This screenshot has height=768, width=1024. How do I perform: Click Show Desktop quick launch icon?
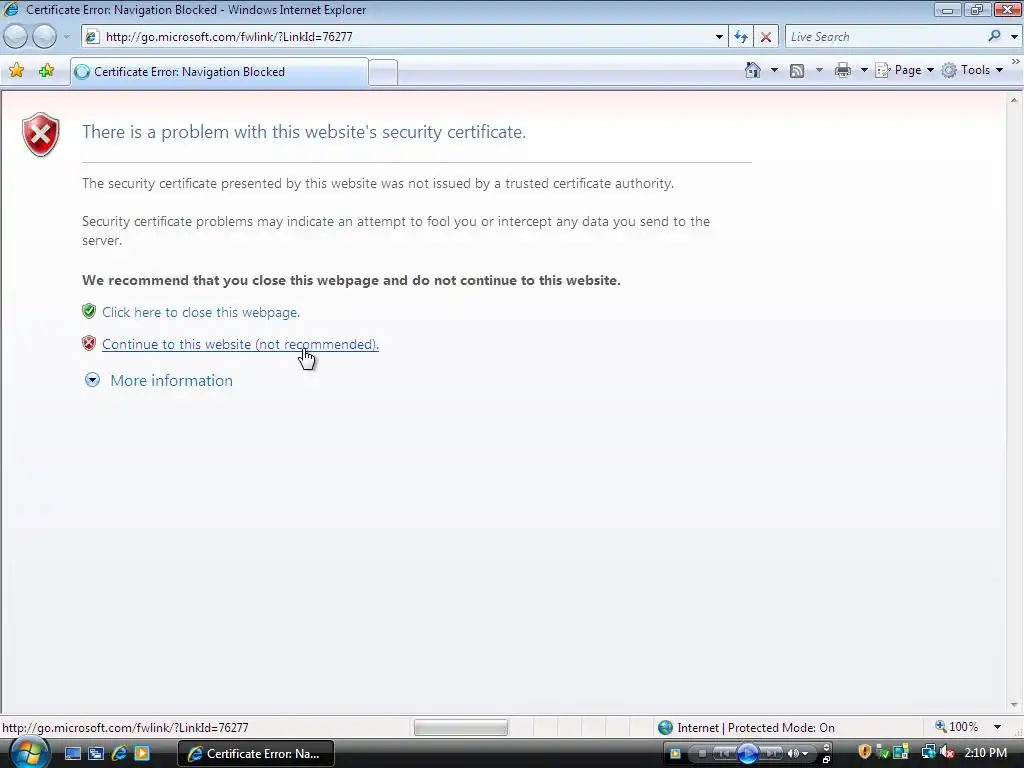[72, 754]
